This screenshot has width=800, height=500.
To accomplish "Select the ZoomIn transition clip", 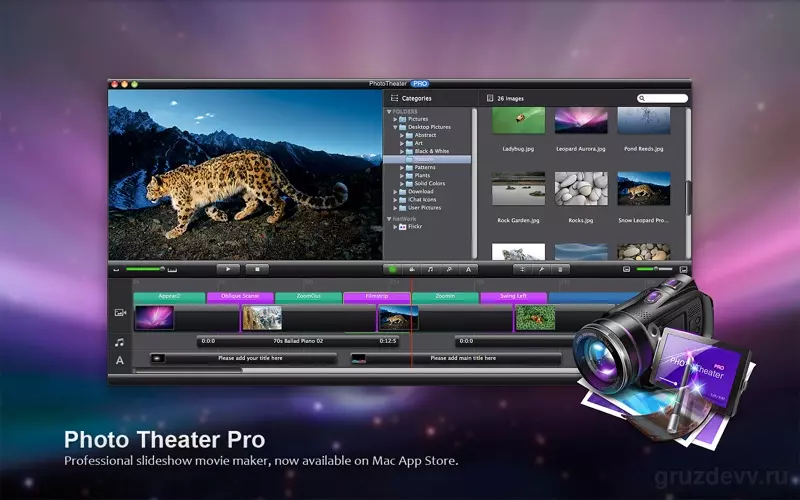I will click(x=445, y=297).
